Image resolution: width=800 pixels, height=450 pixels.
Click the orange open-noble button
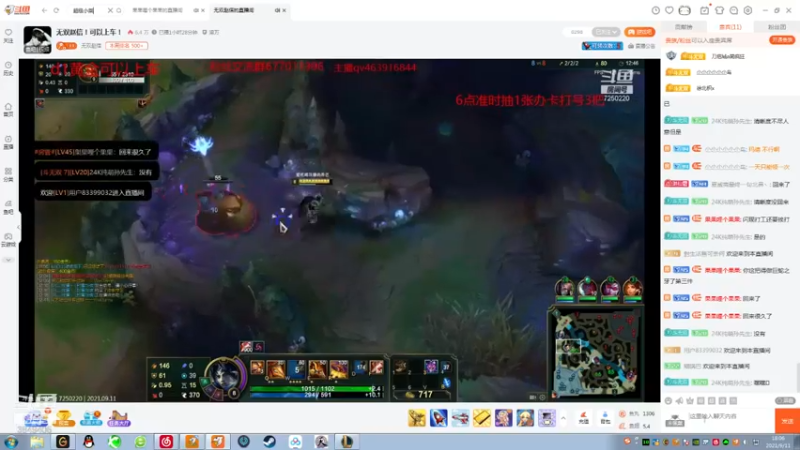(x=782, y=40)
